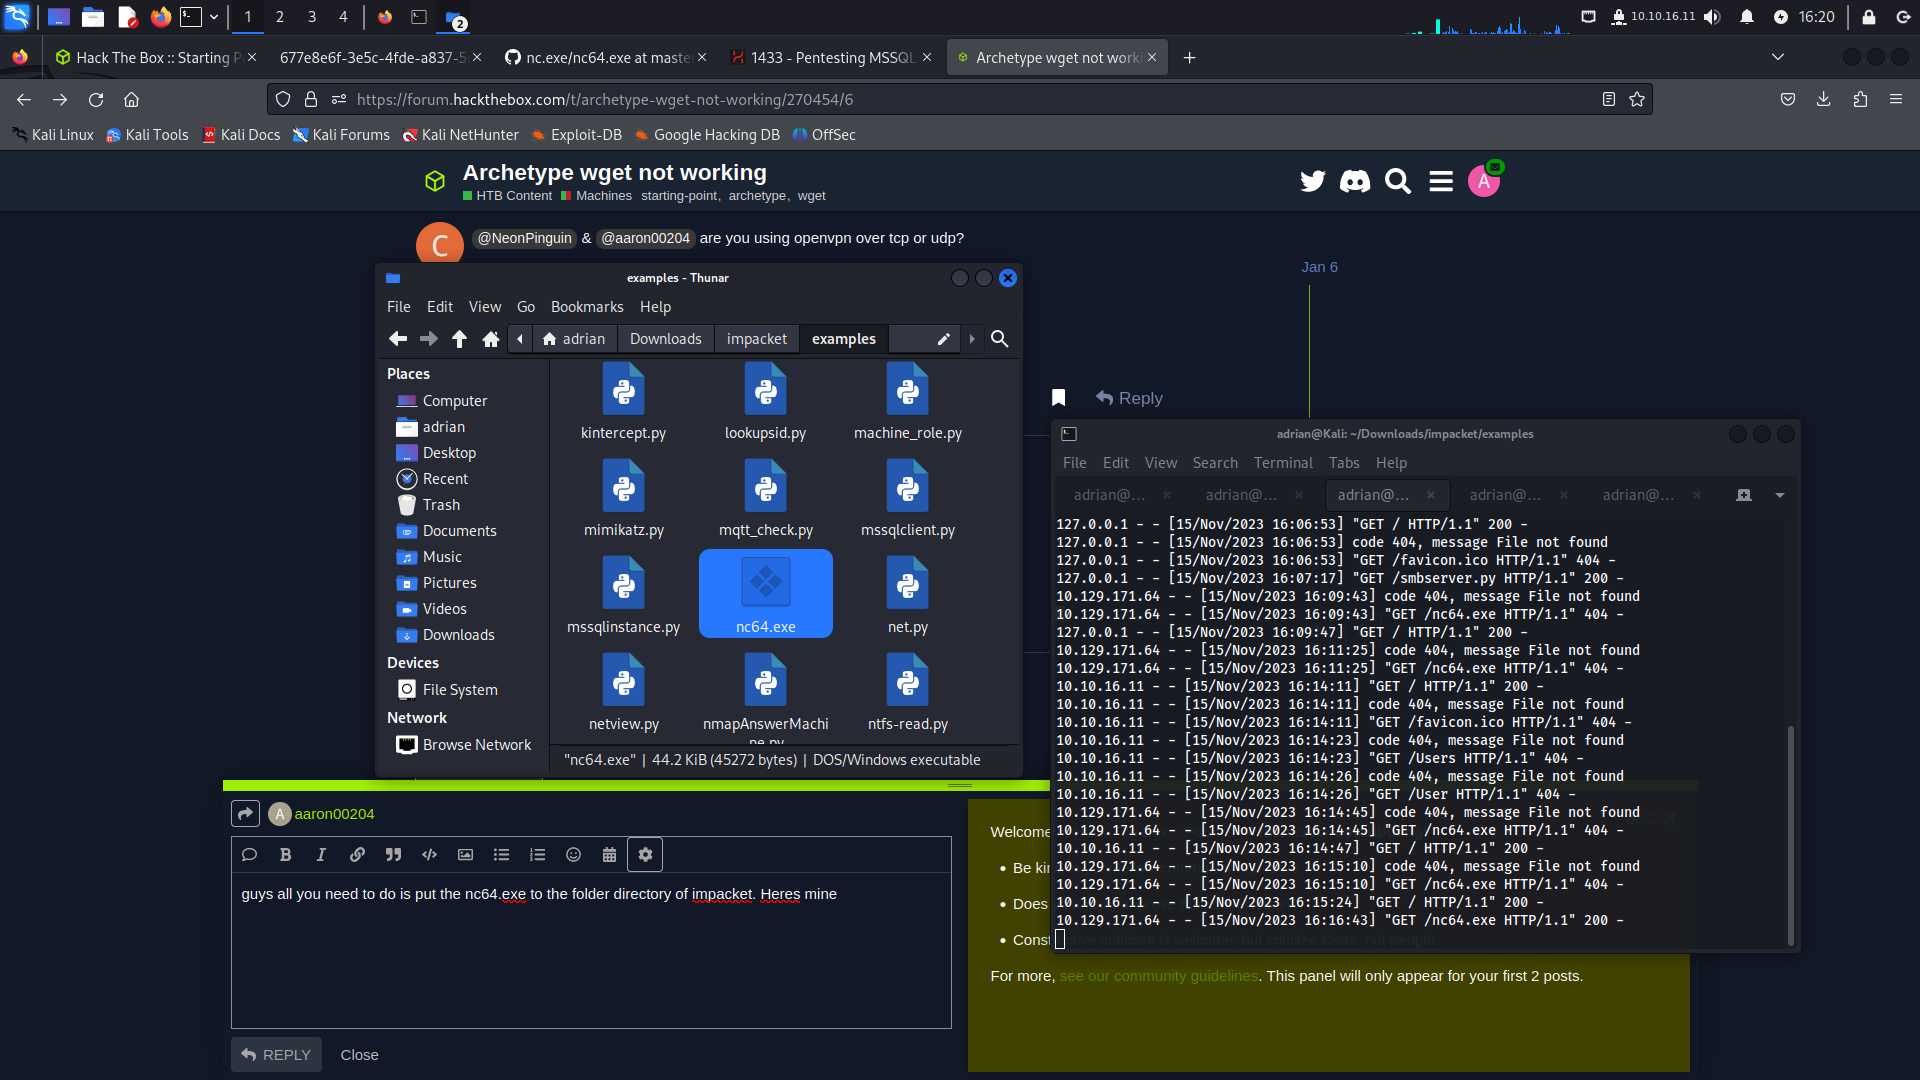Open Thunar search
The image size is (1920, 1080).
(999, 339)
